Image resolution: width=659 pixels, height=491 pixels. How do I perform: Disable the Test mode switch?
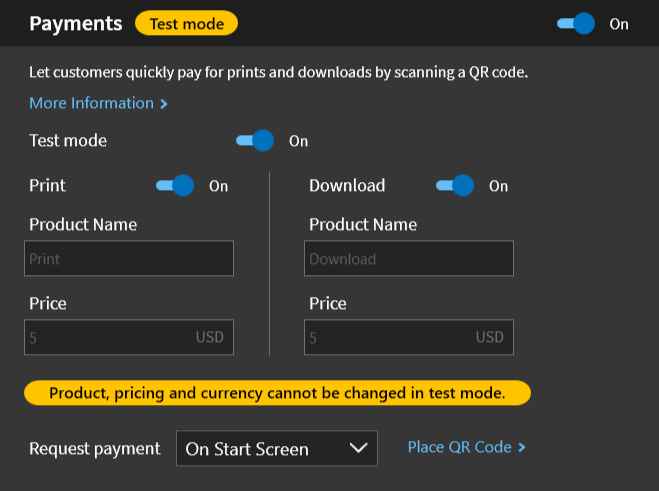[255, 140]
